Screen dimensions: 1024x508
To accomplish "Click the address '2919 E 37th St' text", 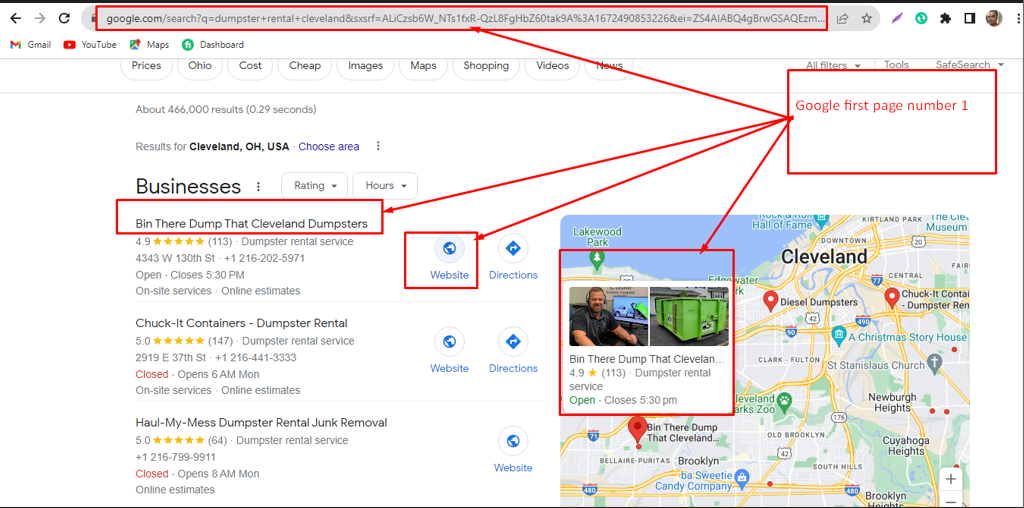I will tap(170, 357).
